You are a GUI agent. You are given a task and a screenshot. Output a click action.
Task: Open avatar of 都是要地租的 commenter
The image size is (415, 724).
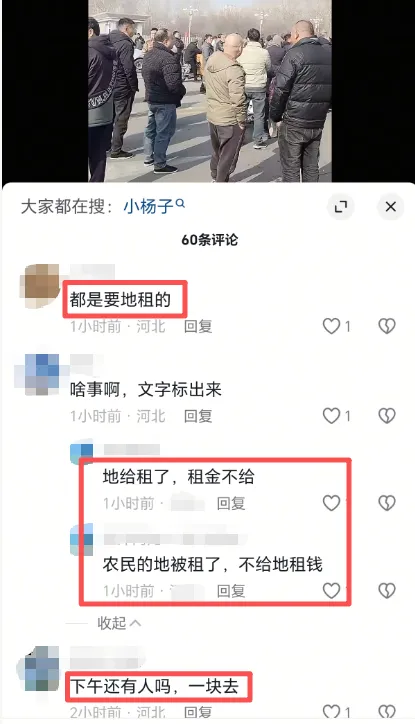[41, 285]
